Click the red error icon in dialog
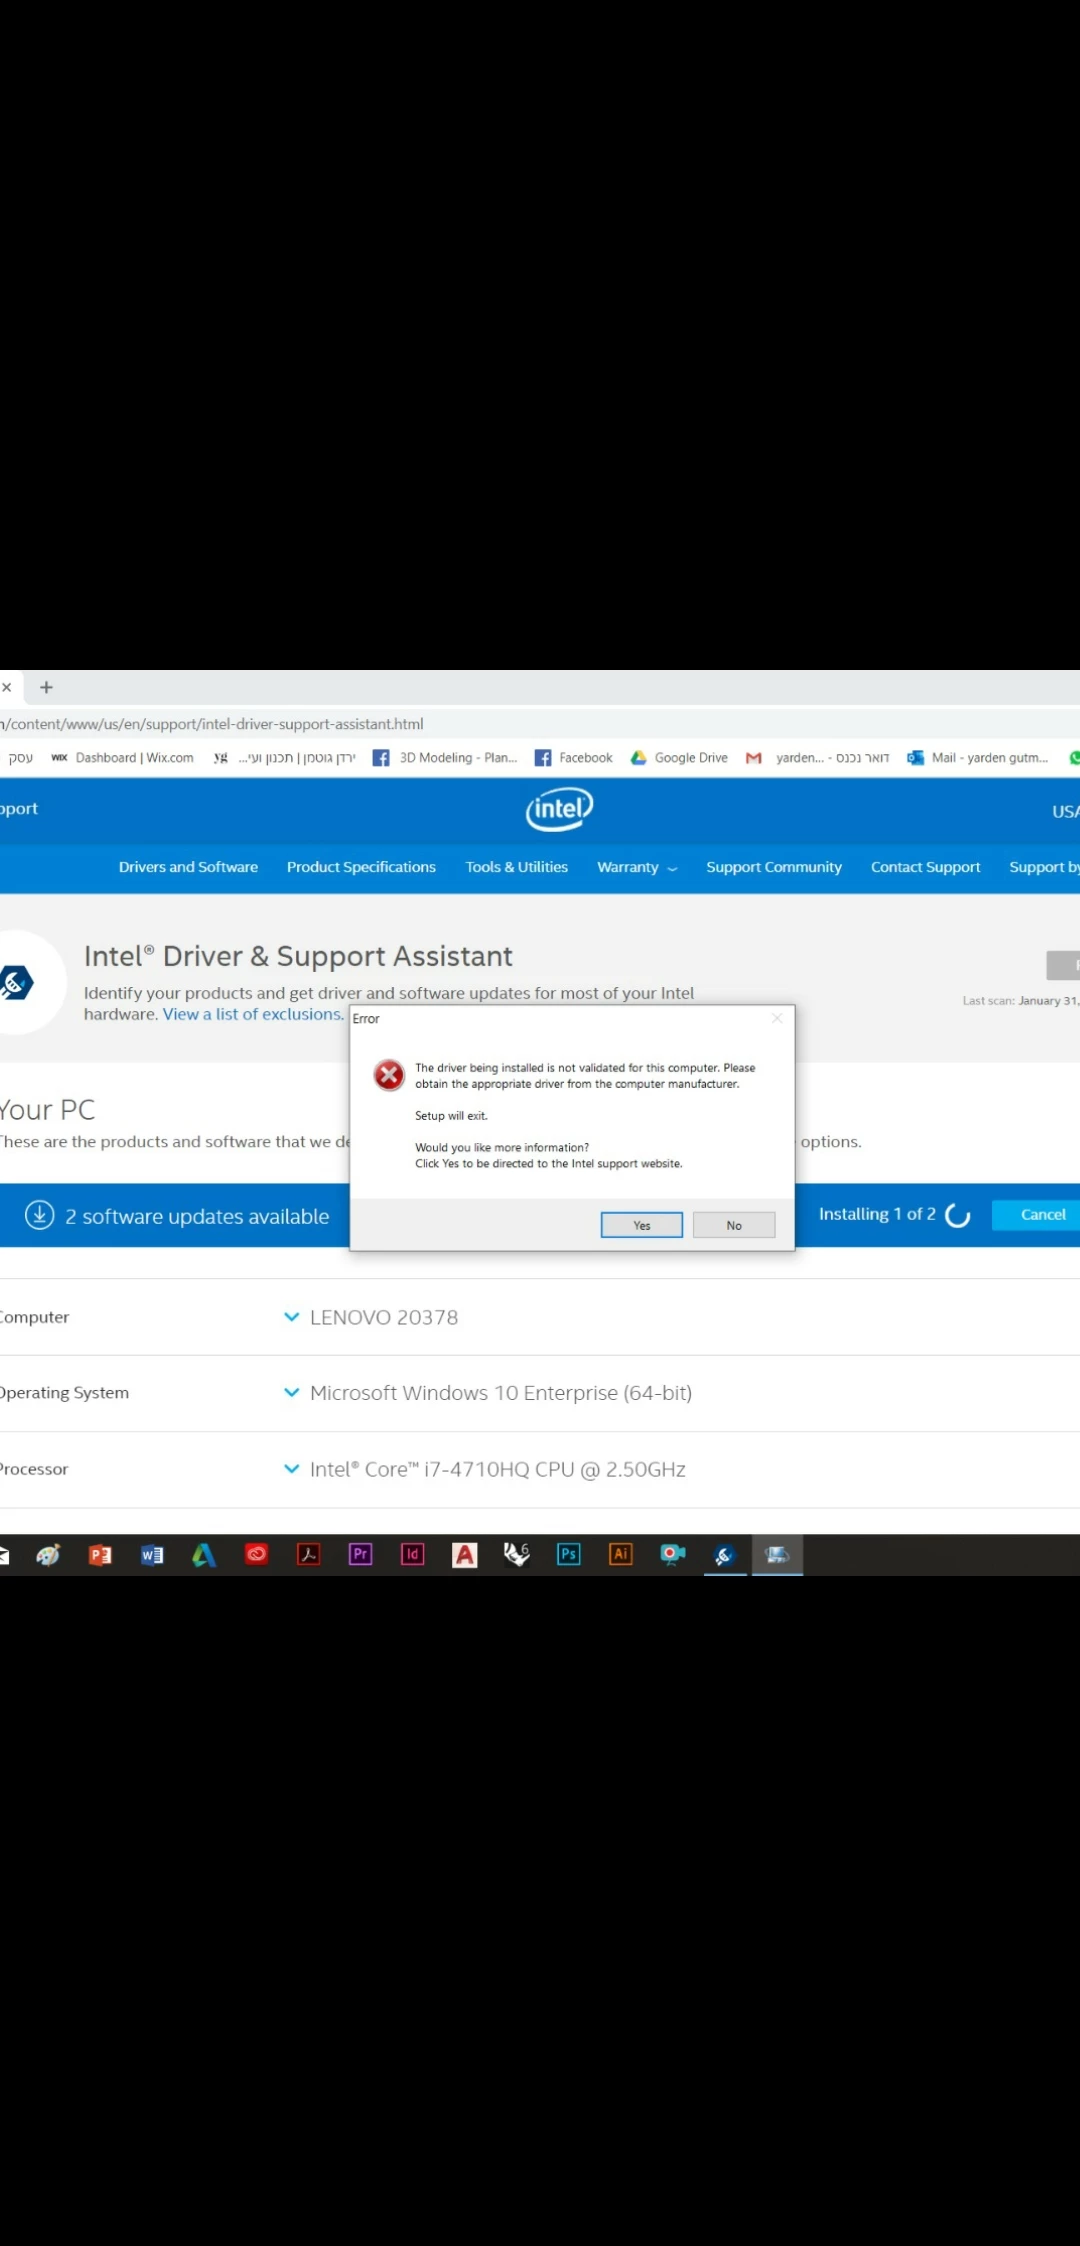Viewport: 1080px width, 2246px height. click(389, 1075)
